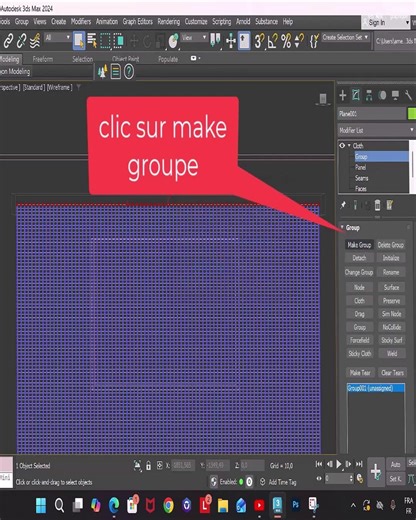Toggle Percent Snap icon

pos(286,41)
